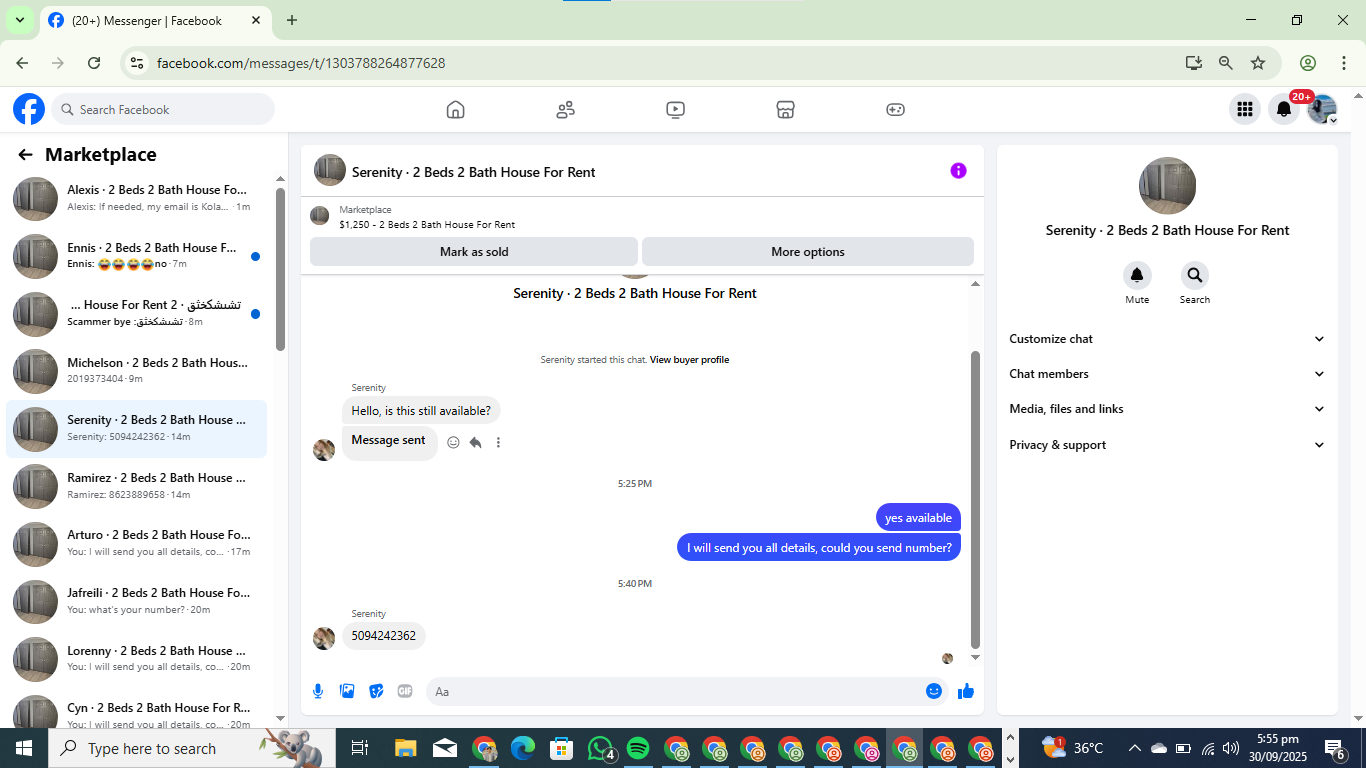Choose a sticker with the sticker icon

[376, 691]
